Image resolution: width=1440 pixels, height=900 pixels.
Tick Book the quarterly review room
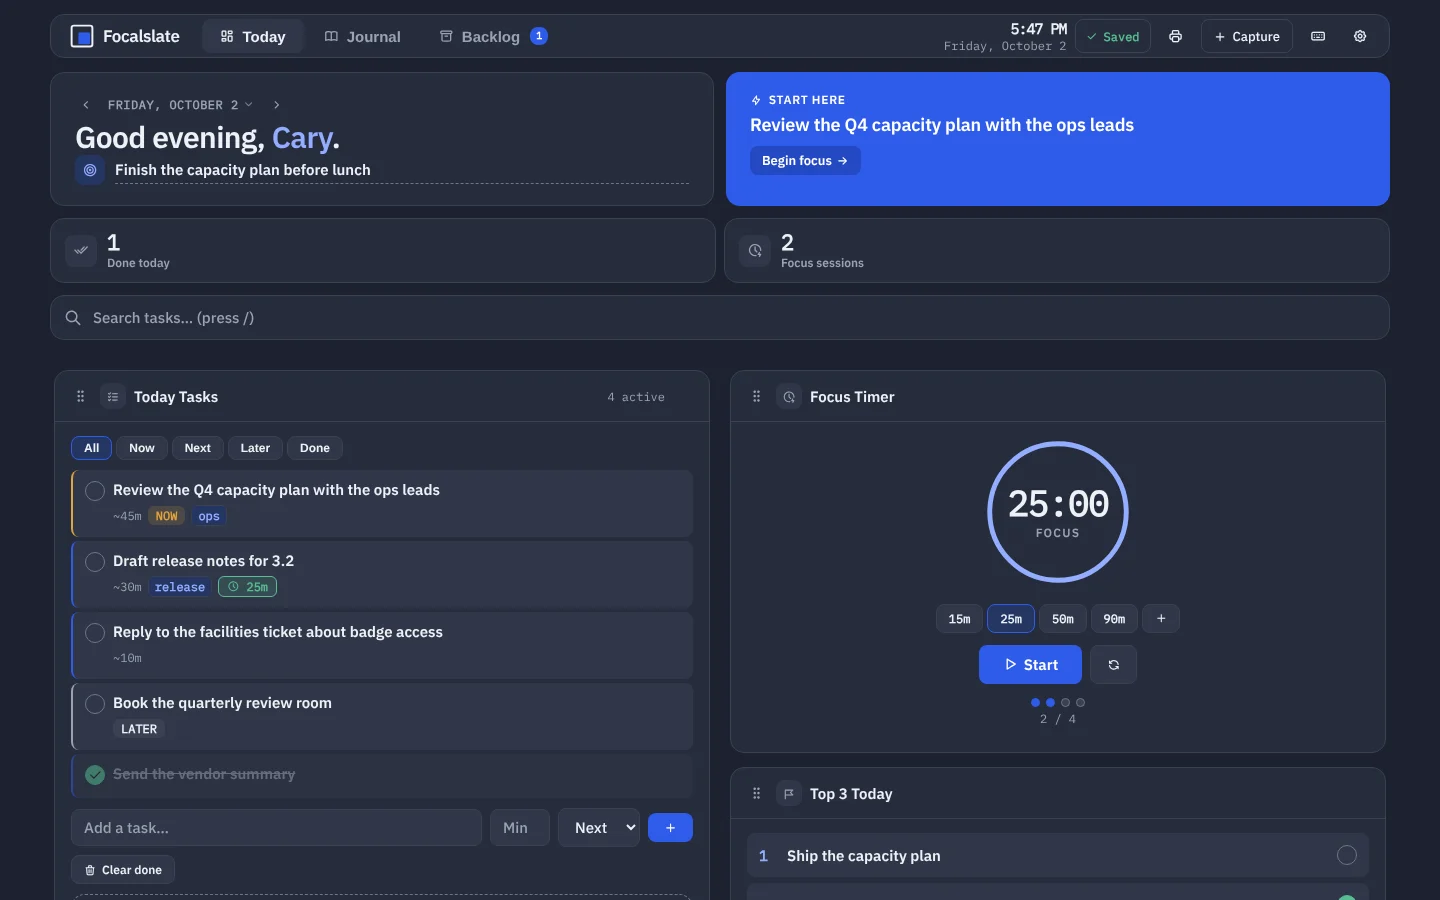point(95,704)
